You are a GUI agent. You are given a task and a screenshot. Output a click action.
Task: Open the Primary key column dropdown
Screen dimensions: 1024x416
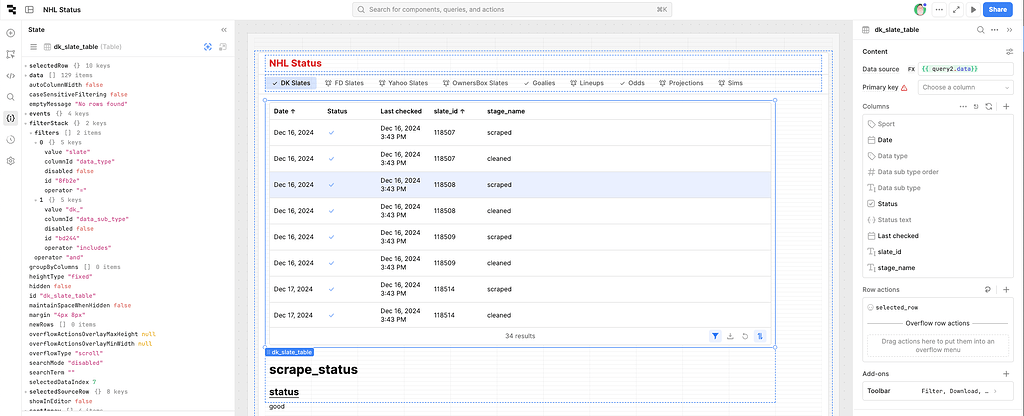(965, 88)
